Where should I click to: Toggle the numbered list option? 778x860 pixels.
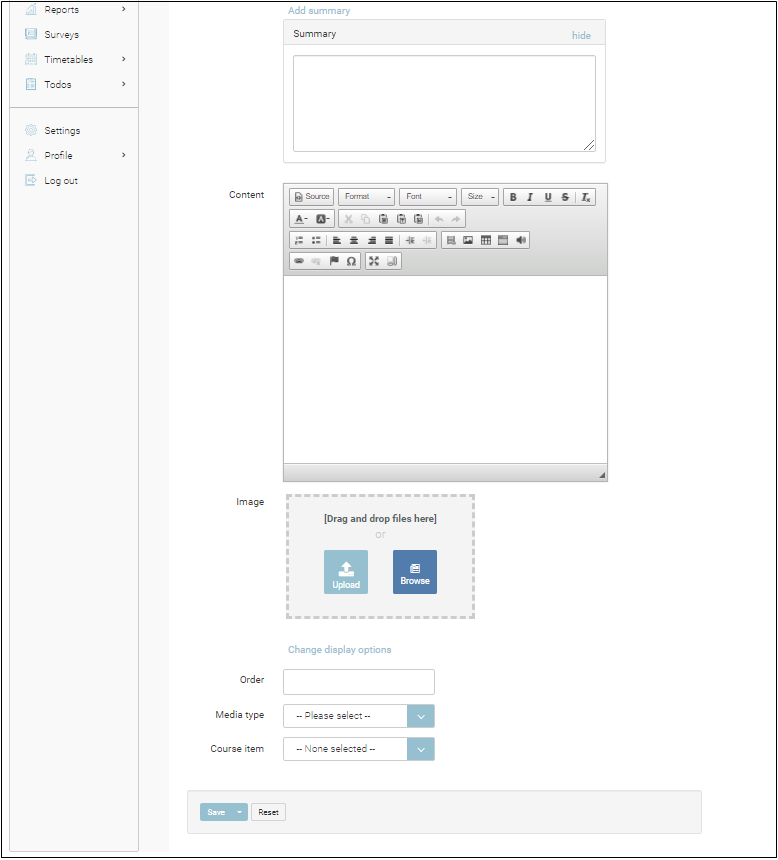tap(299, 240)
